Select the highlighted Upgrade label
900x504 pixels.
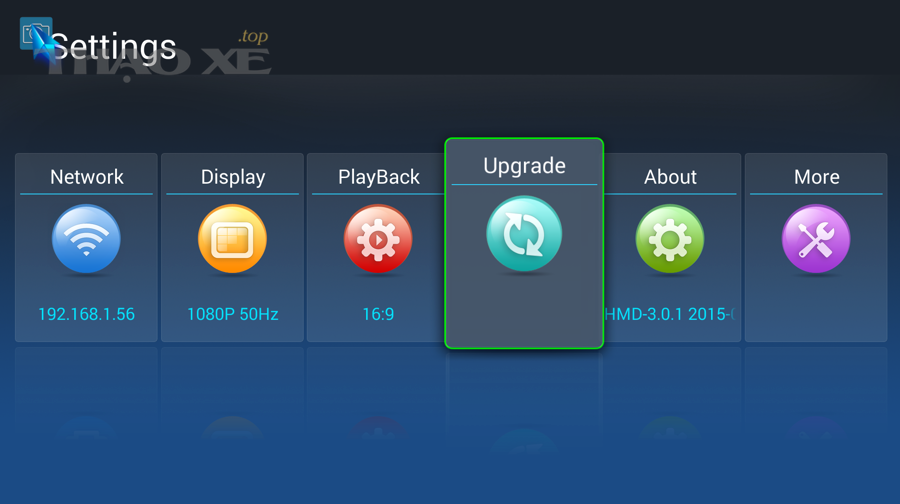[x=525, y=166]
